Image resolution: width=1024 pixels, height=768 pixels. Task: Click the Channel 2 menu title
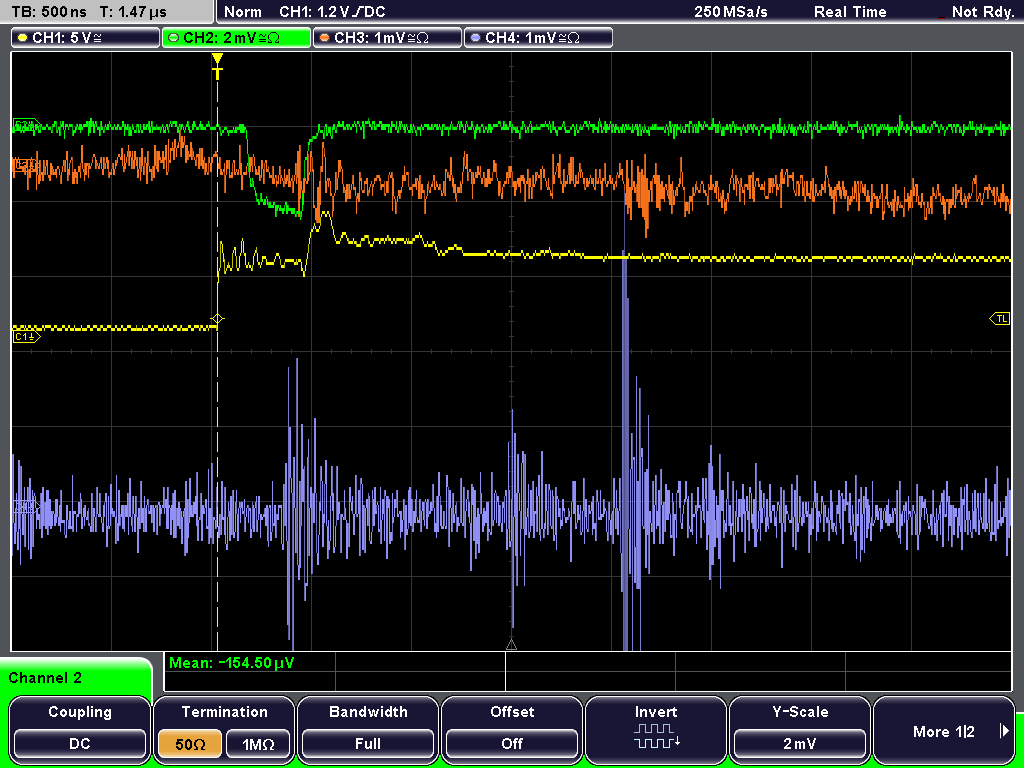[45, 678]
